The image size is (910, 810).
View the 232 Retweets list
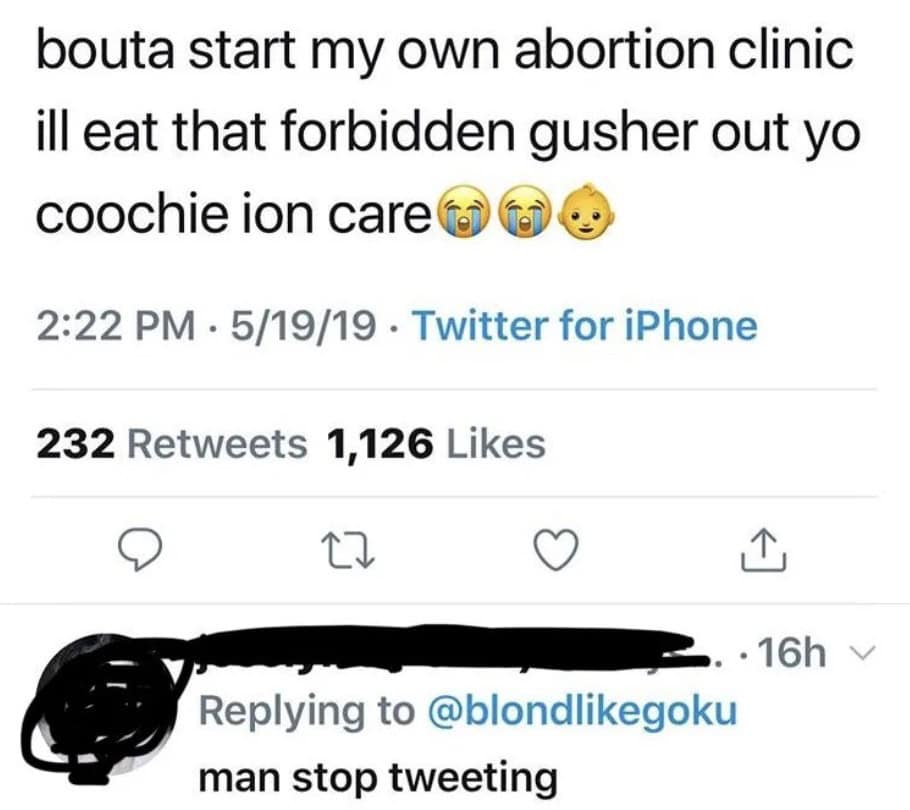172,444
